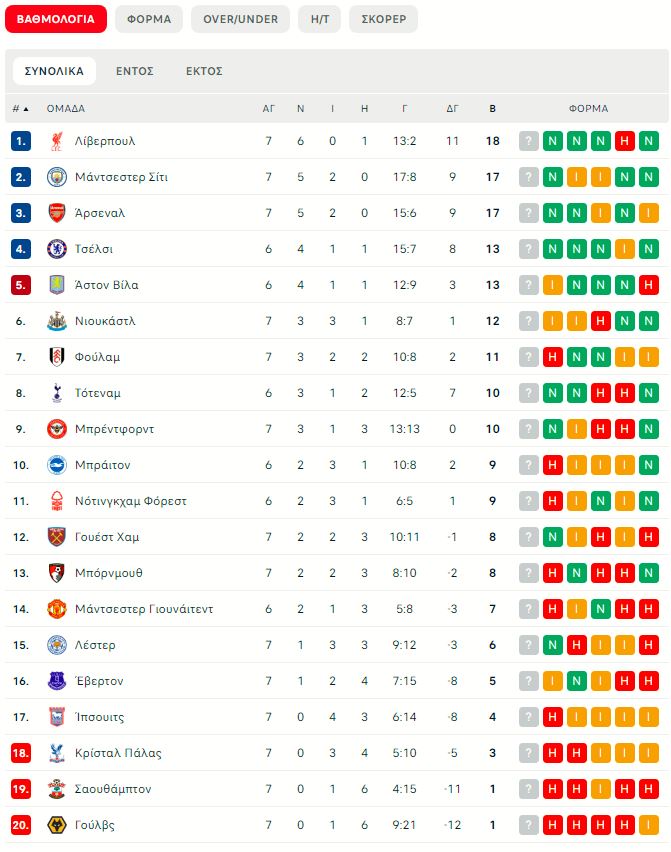Click the Wolves crest icon
This screenshot has height=852, width=671.
[x=56, y=825]
